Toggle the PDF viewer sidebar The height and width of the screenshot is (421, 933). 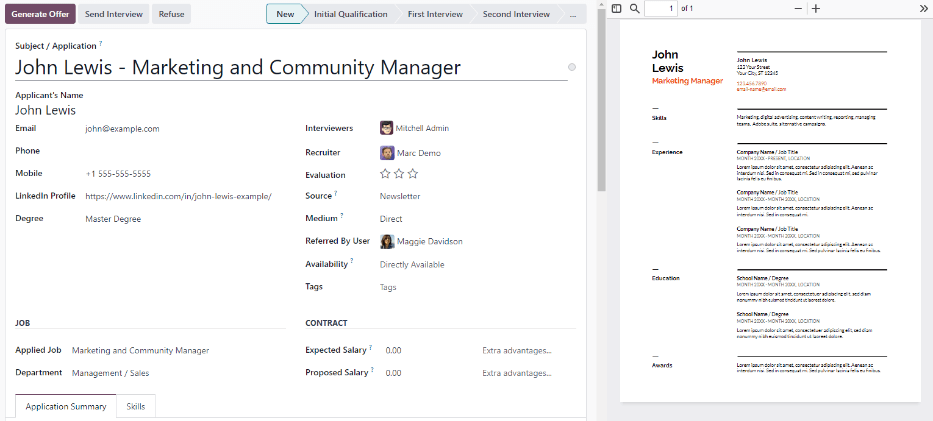(x=617, y=8)
